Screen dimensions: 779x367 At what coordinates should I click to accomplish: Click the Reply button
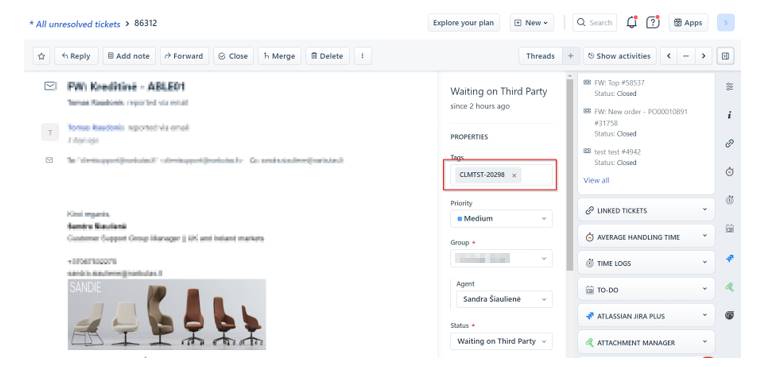click(76, 56)
